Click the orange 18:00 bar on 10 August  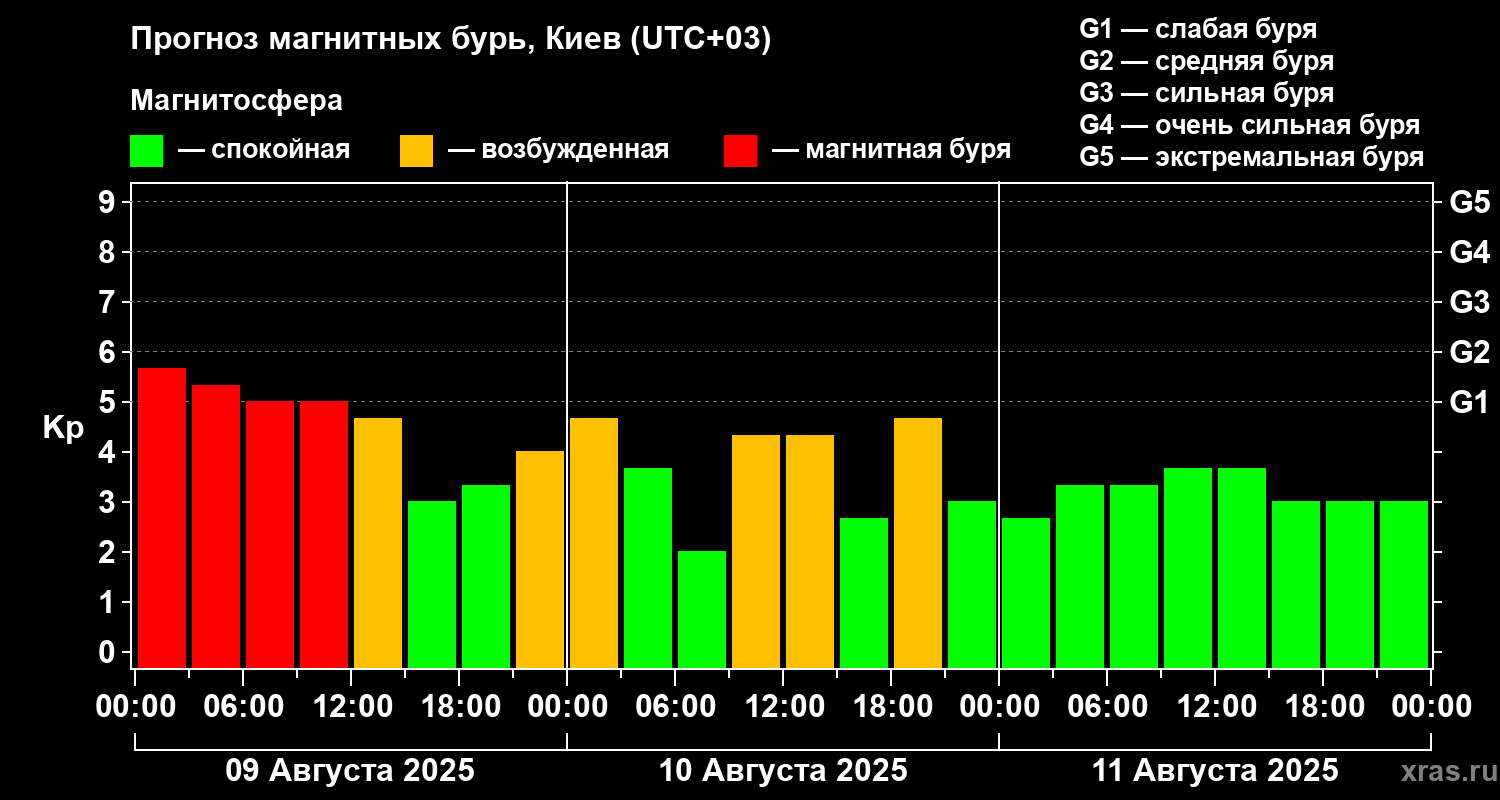click(x=918, y=543)
